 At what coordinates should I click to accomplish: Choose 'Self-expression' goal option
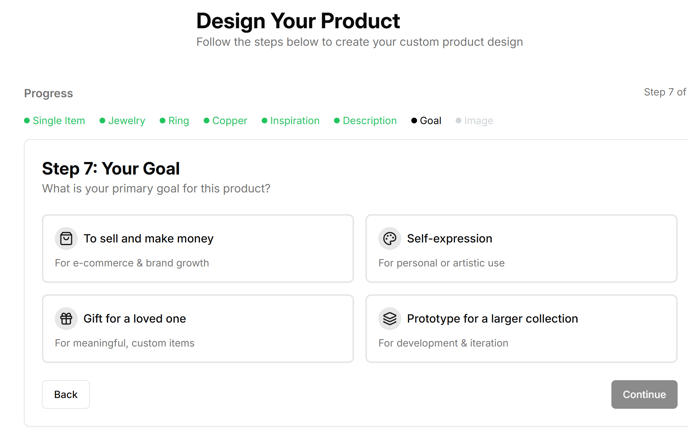(521, 249)
